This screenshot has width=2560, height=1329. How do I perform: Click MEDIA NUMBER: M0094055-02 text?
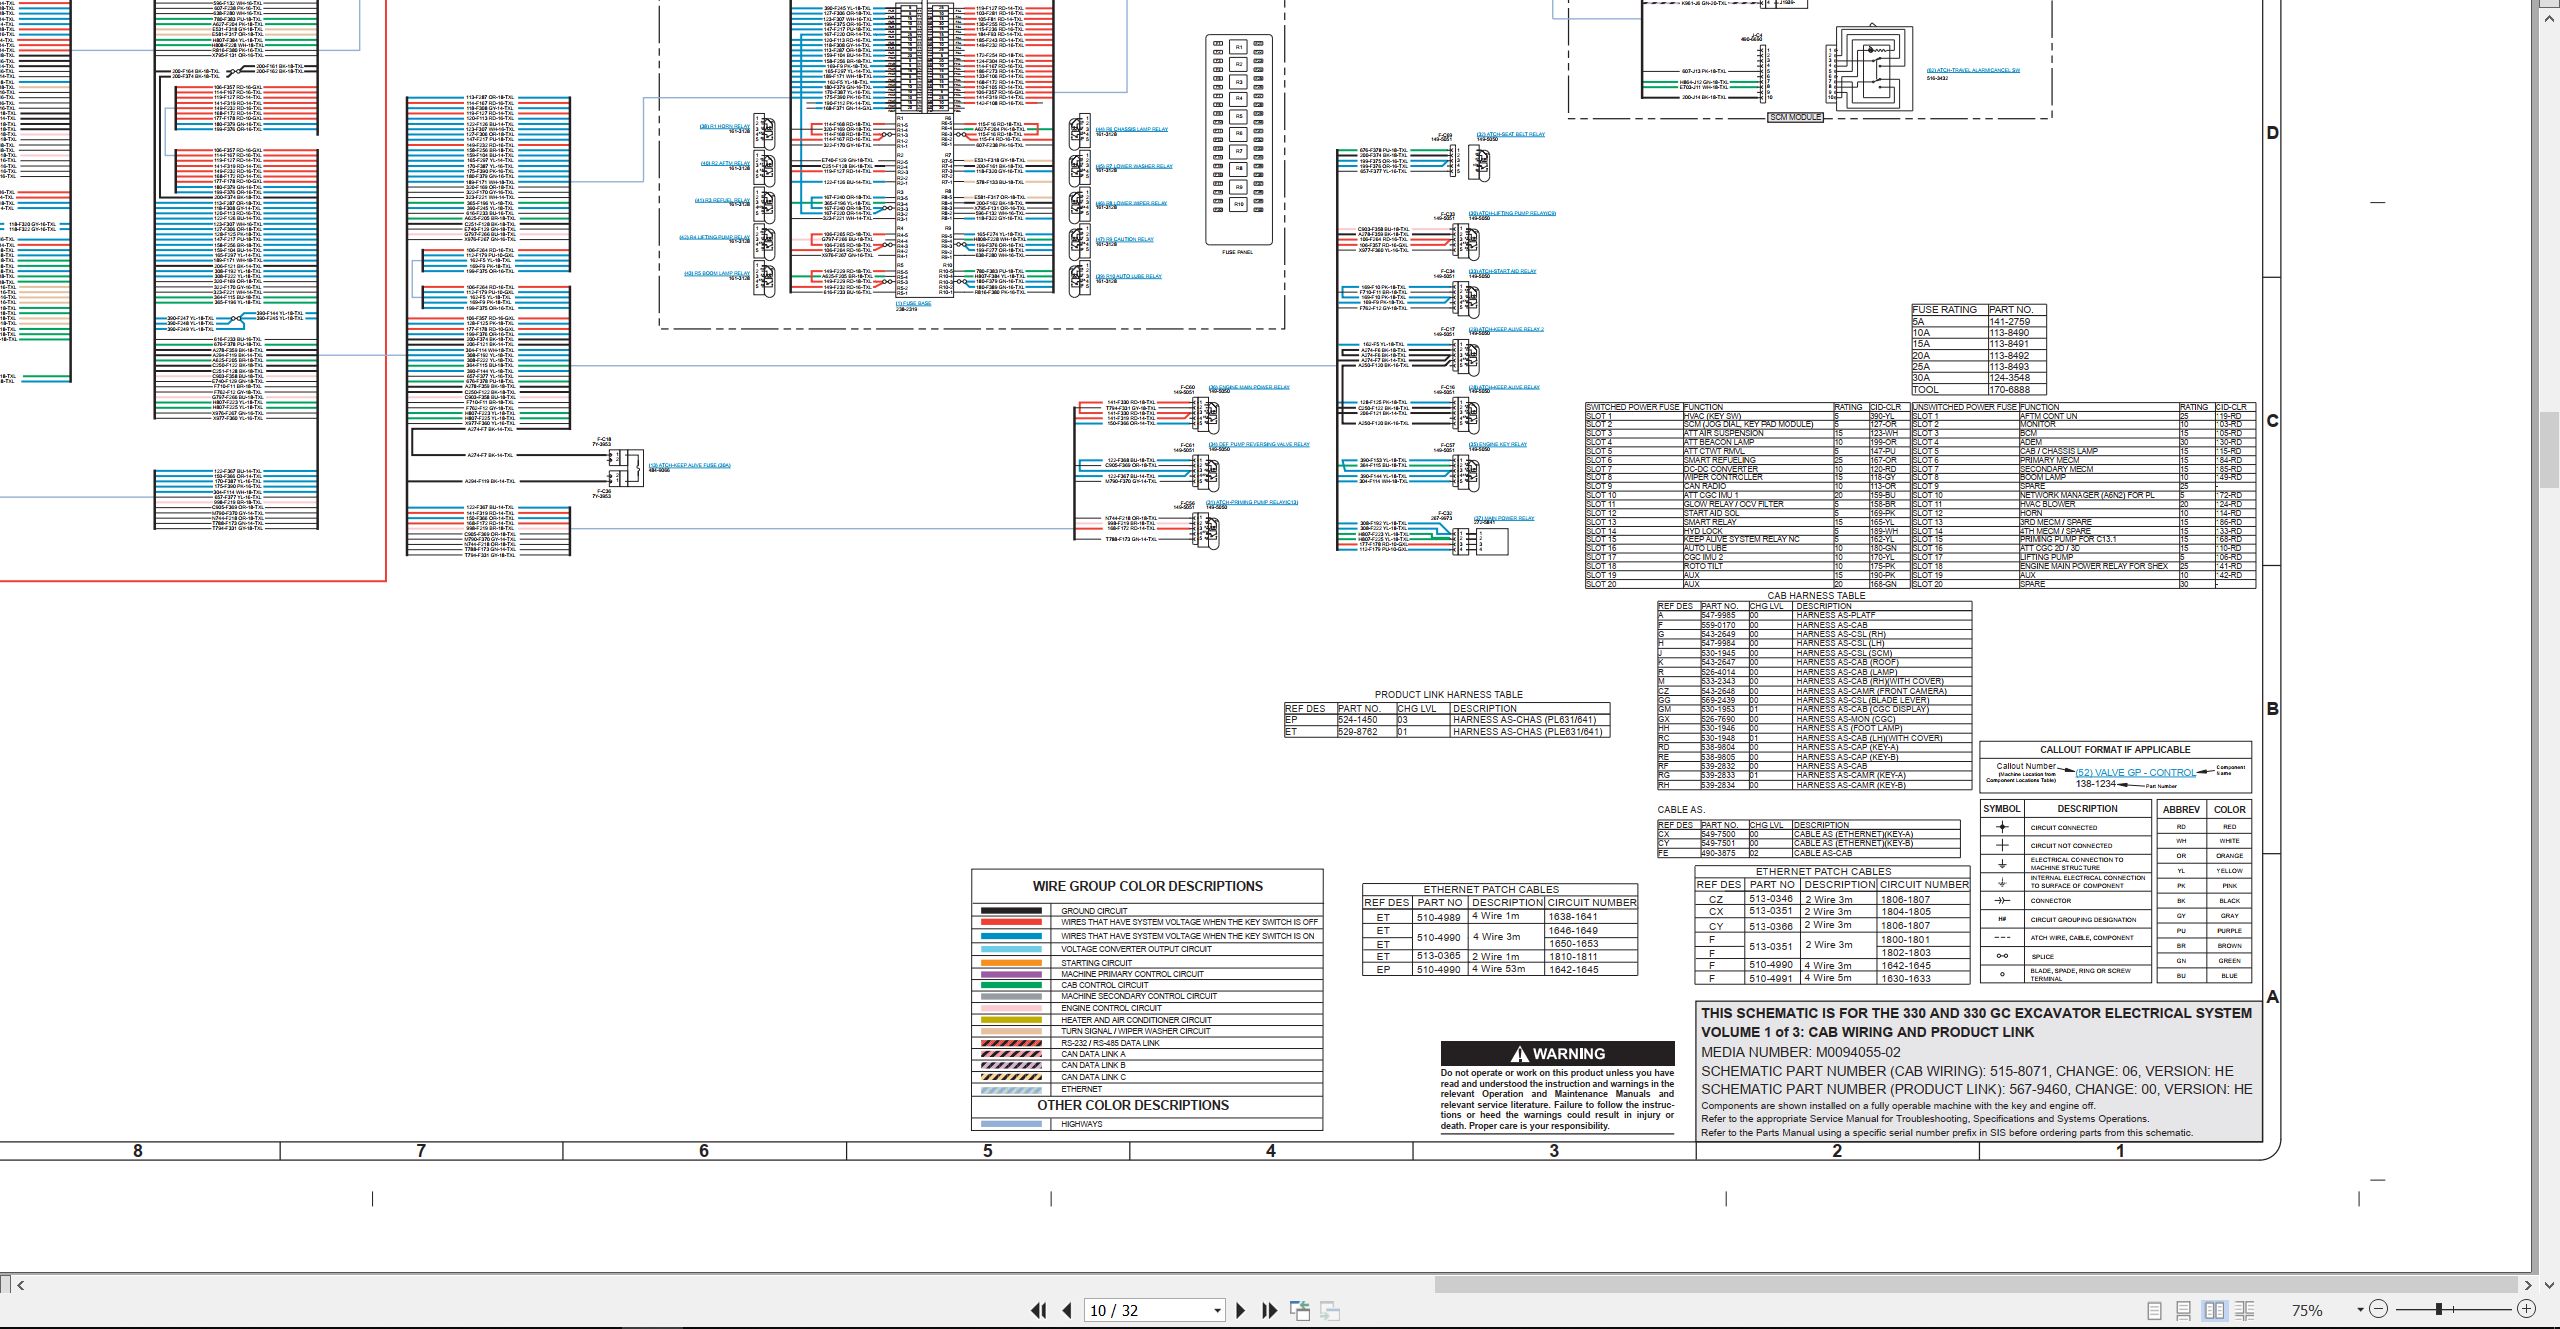[1800, 1052]
